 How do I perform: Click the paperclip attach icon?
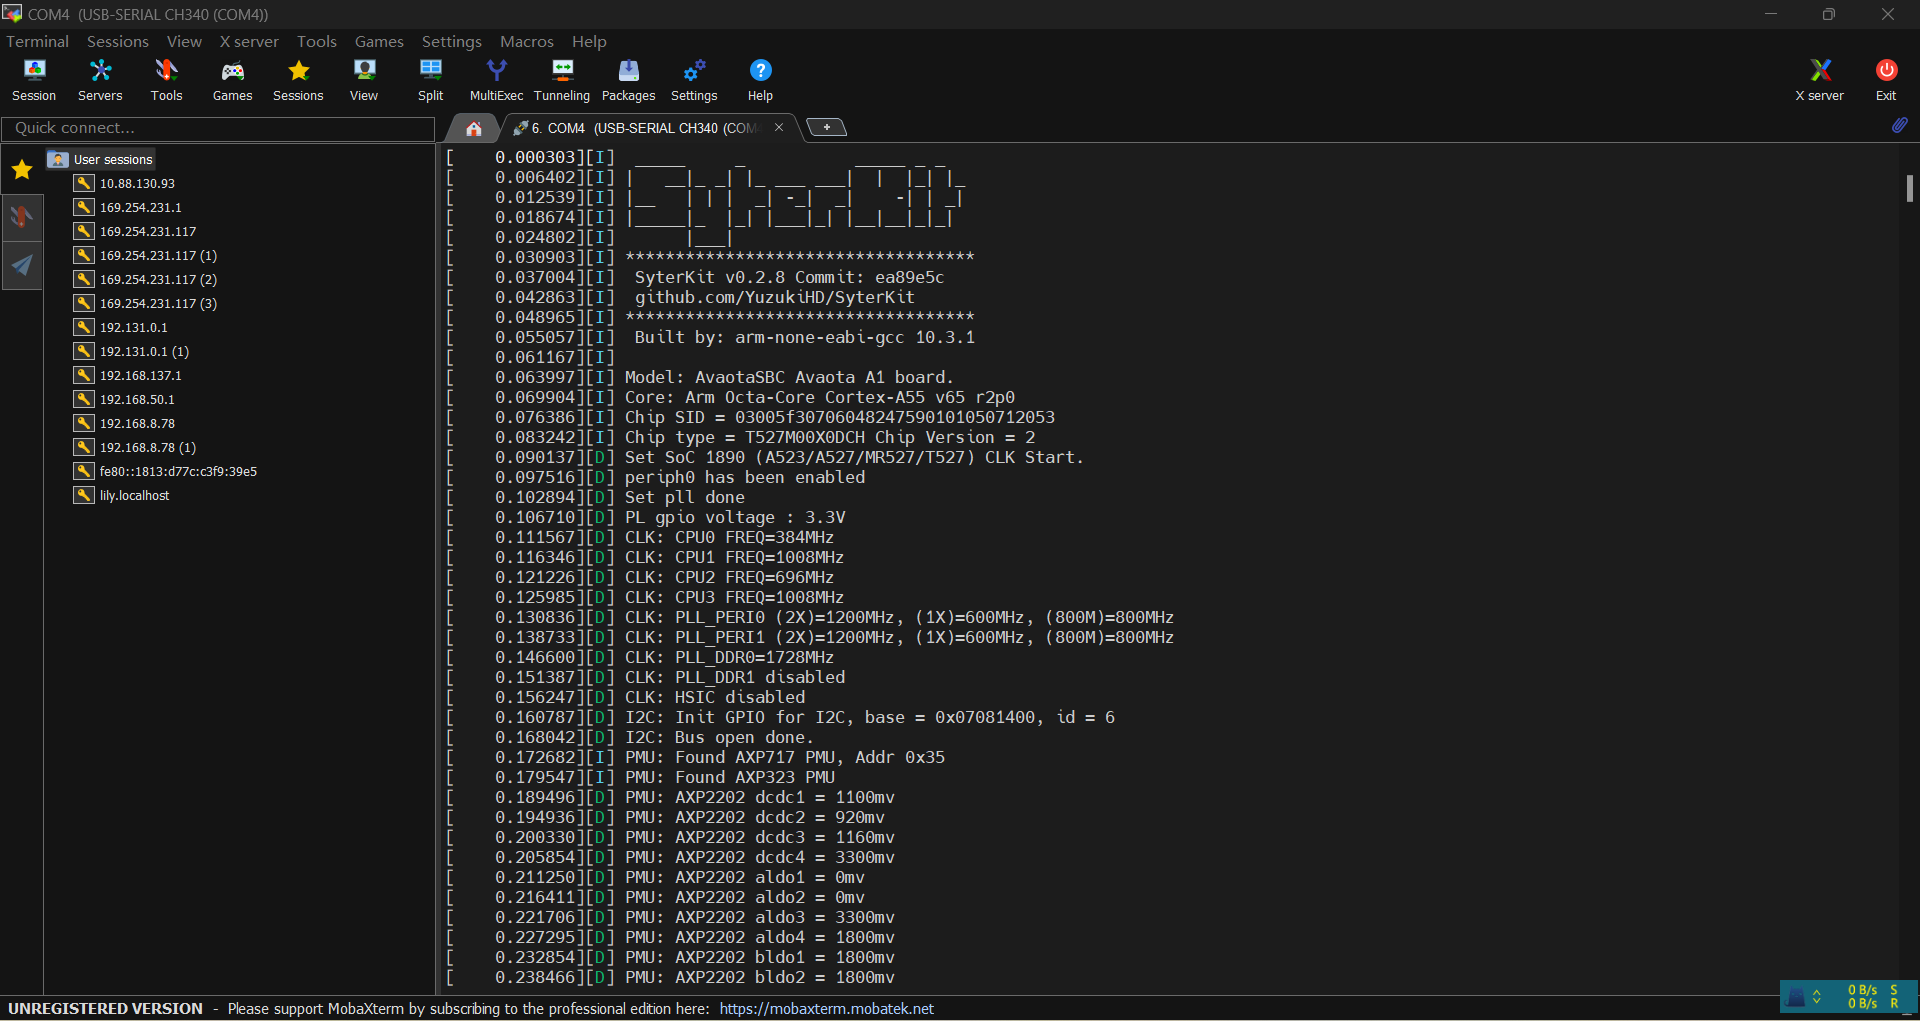coord(1899,126)
